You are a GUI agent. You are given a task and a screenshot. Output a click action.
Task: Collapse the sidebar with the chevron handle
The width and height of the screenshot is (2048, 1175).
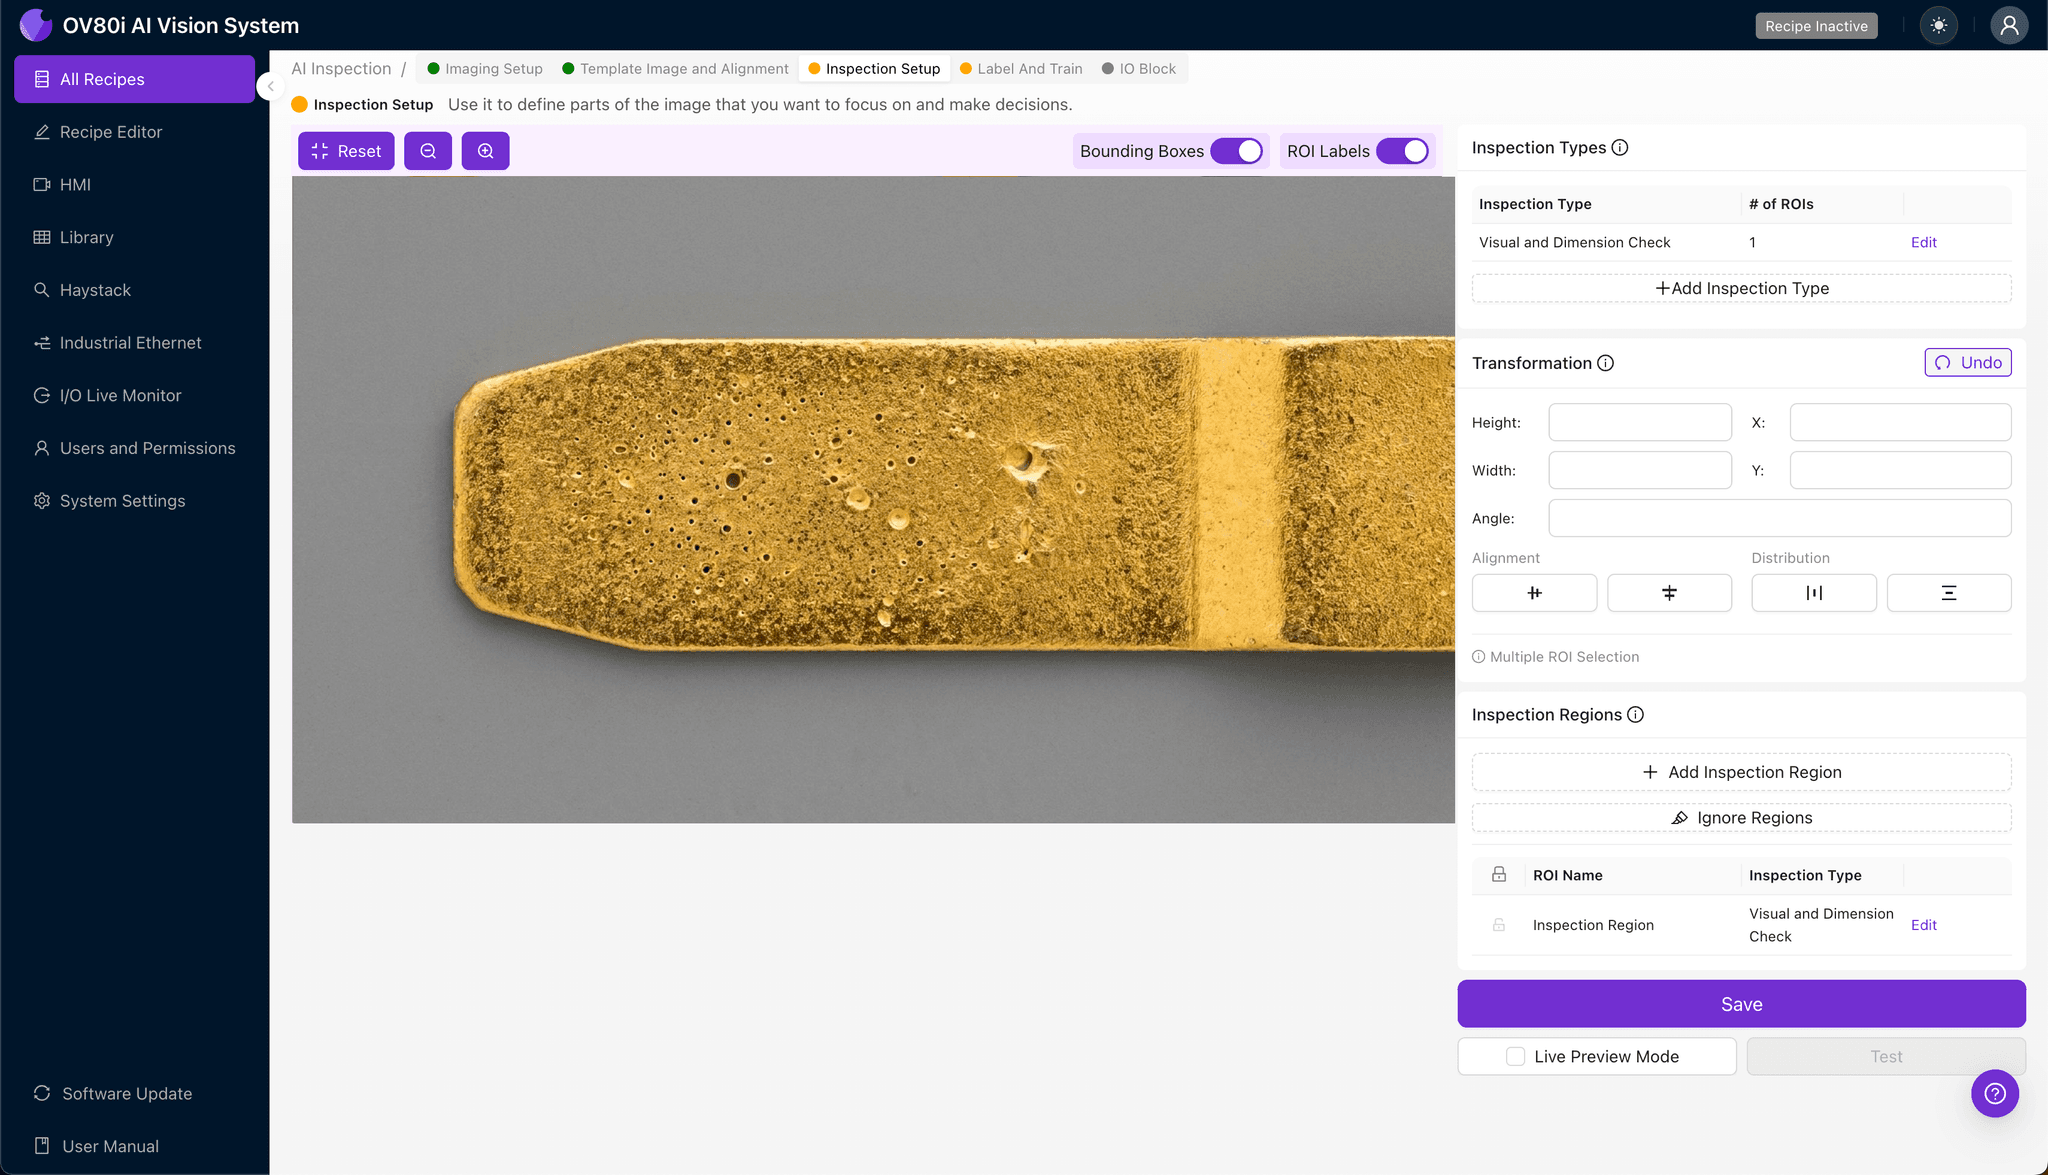point(269,86)
